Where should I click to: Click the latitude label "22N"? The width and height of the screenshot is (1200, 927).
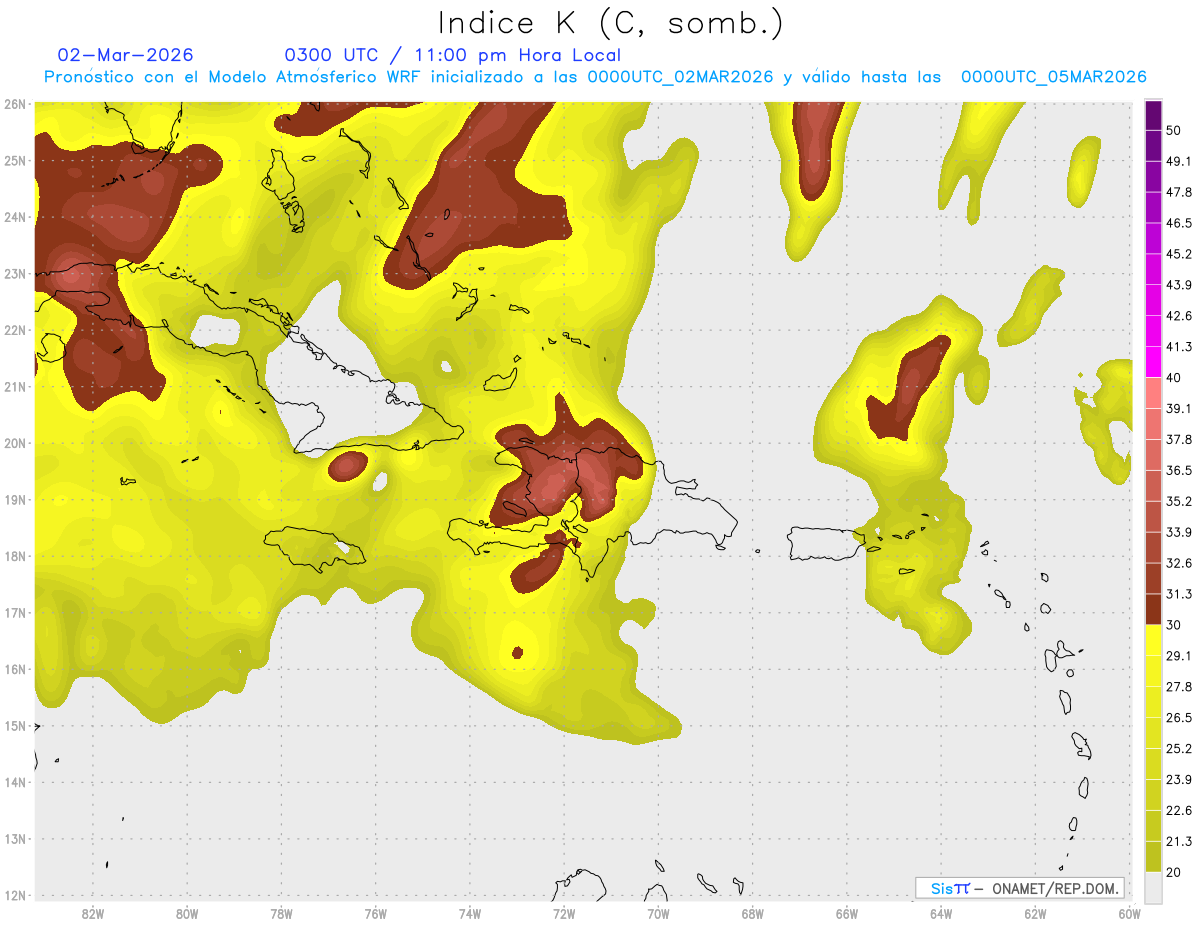[x=14, y=330]
